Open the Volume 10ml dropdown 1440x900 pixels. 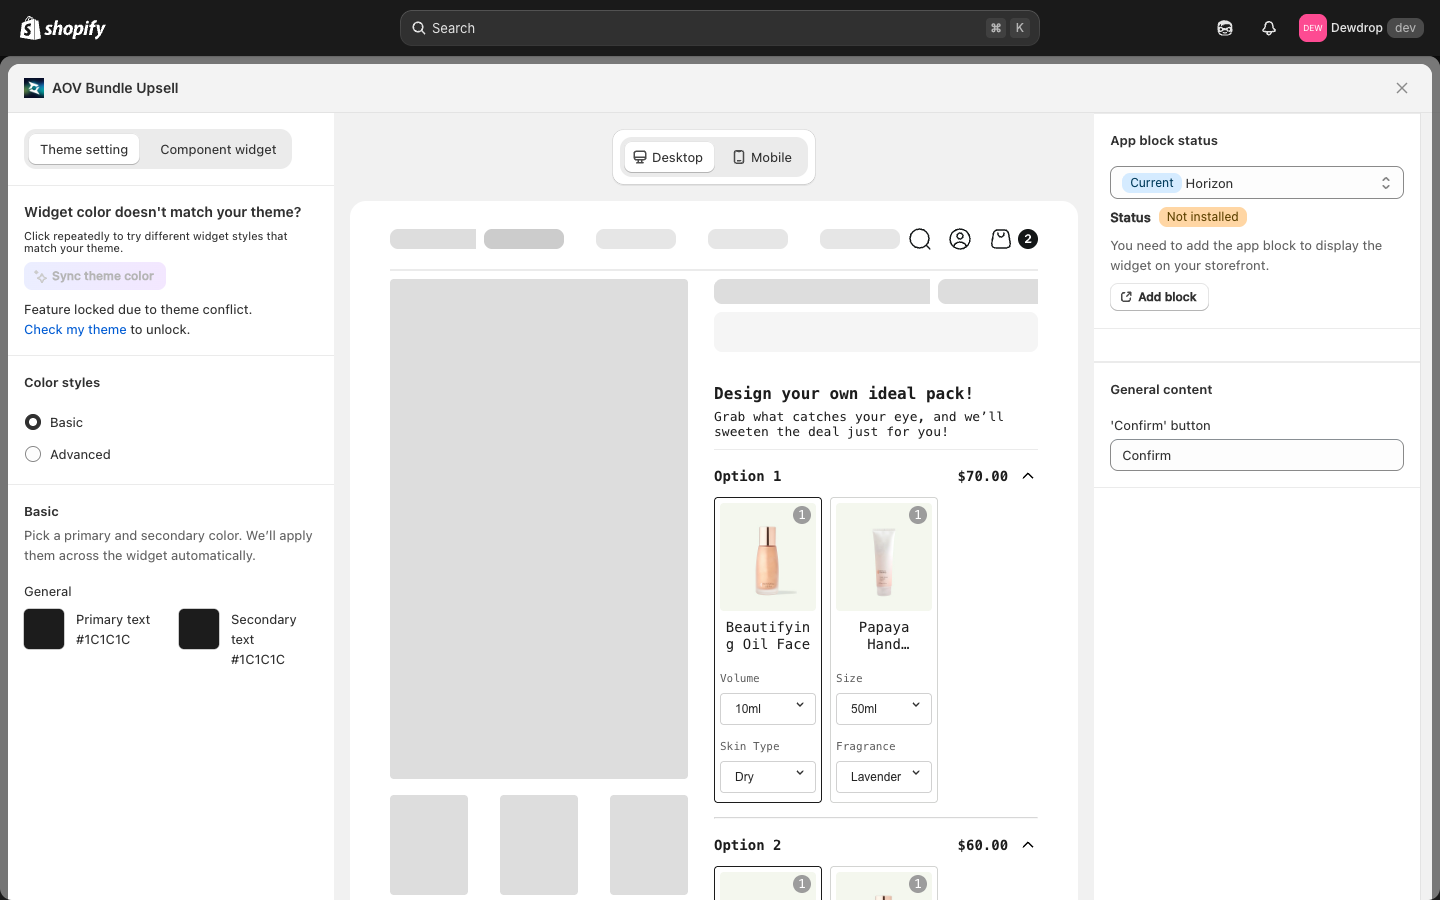(x=768, y=709)
